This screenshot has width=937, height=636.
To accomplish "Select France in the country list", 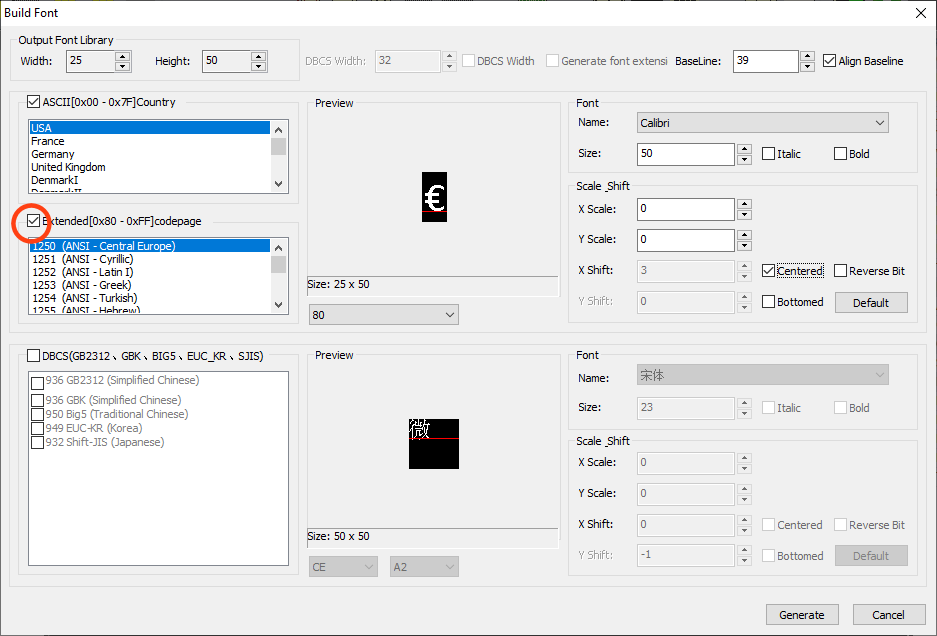I will (48, 141).
